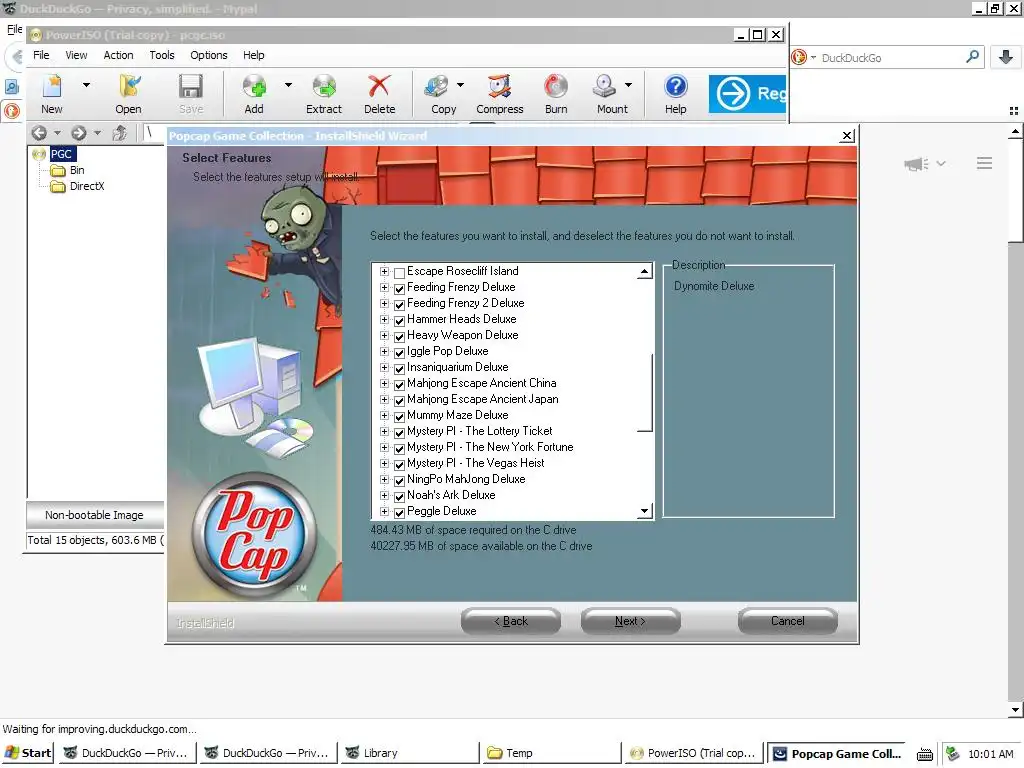Image resolution: width=1024 pixels, height=768 pixels.
Task: Click the feature list scroll down arrow
Action: (645, 511)
